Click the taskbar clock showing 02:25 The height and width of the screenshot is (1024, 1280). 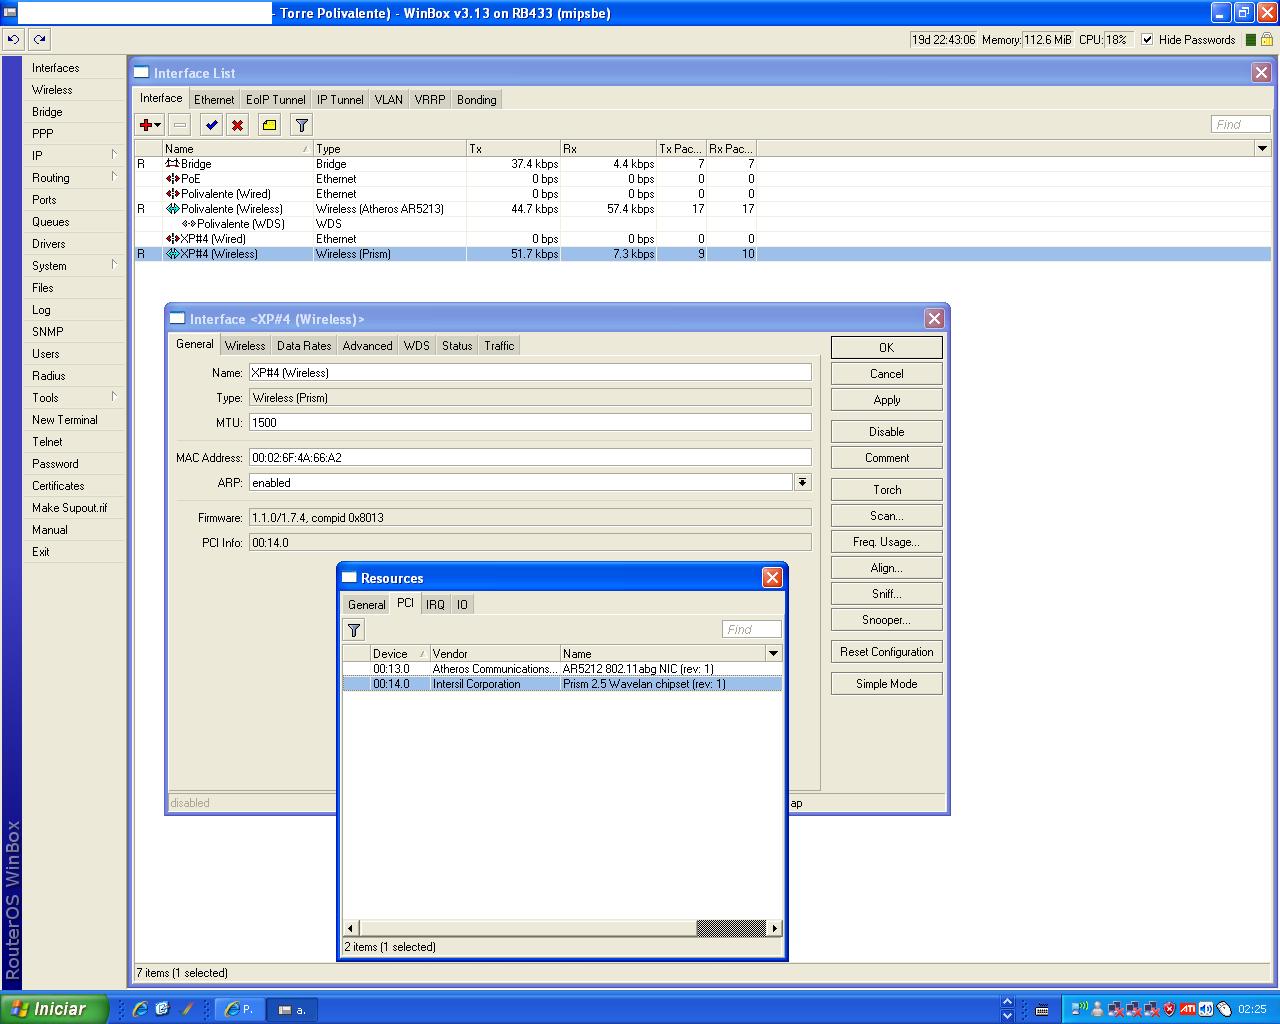click(1252, 1010)
